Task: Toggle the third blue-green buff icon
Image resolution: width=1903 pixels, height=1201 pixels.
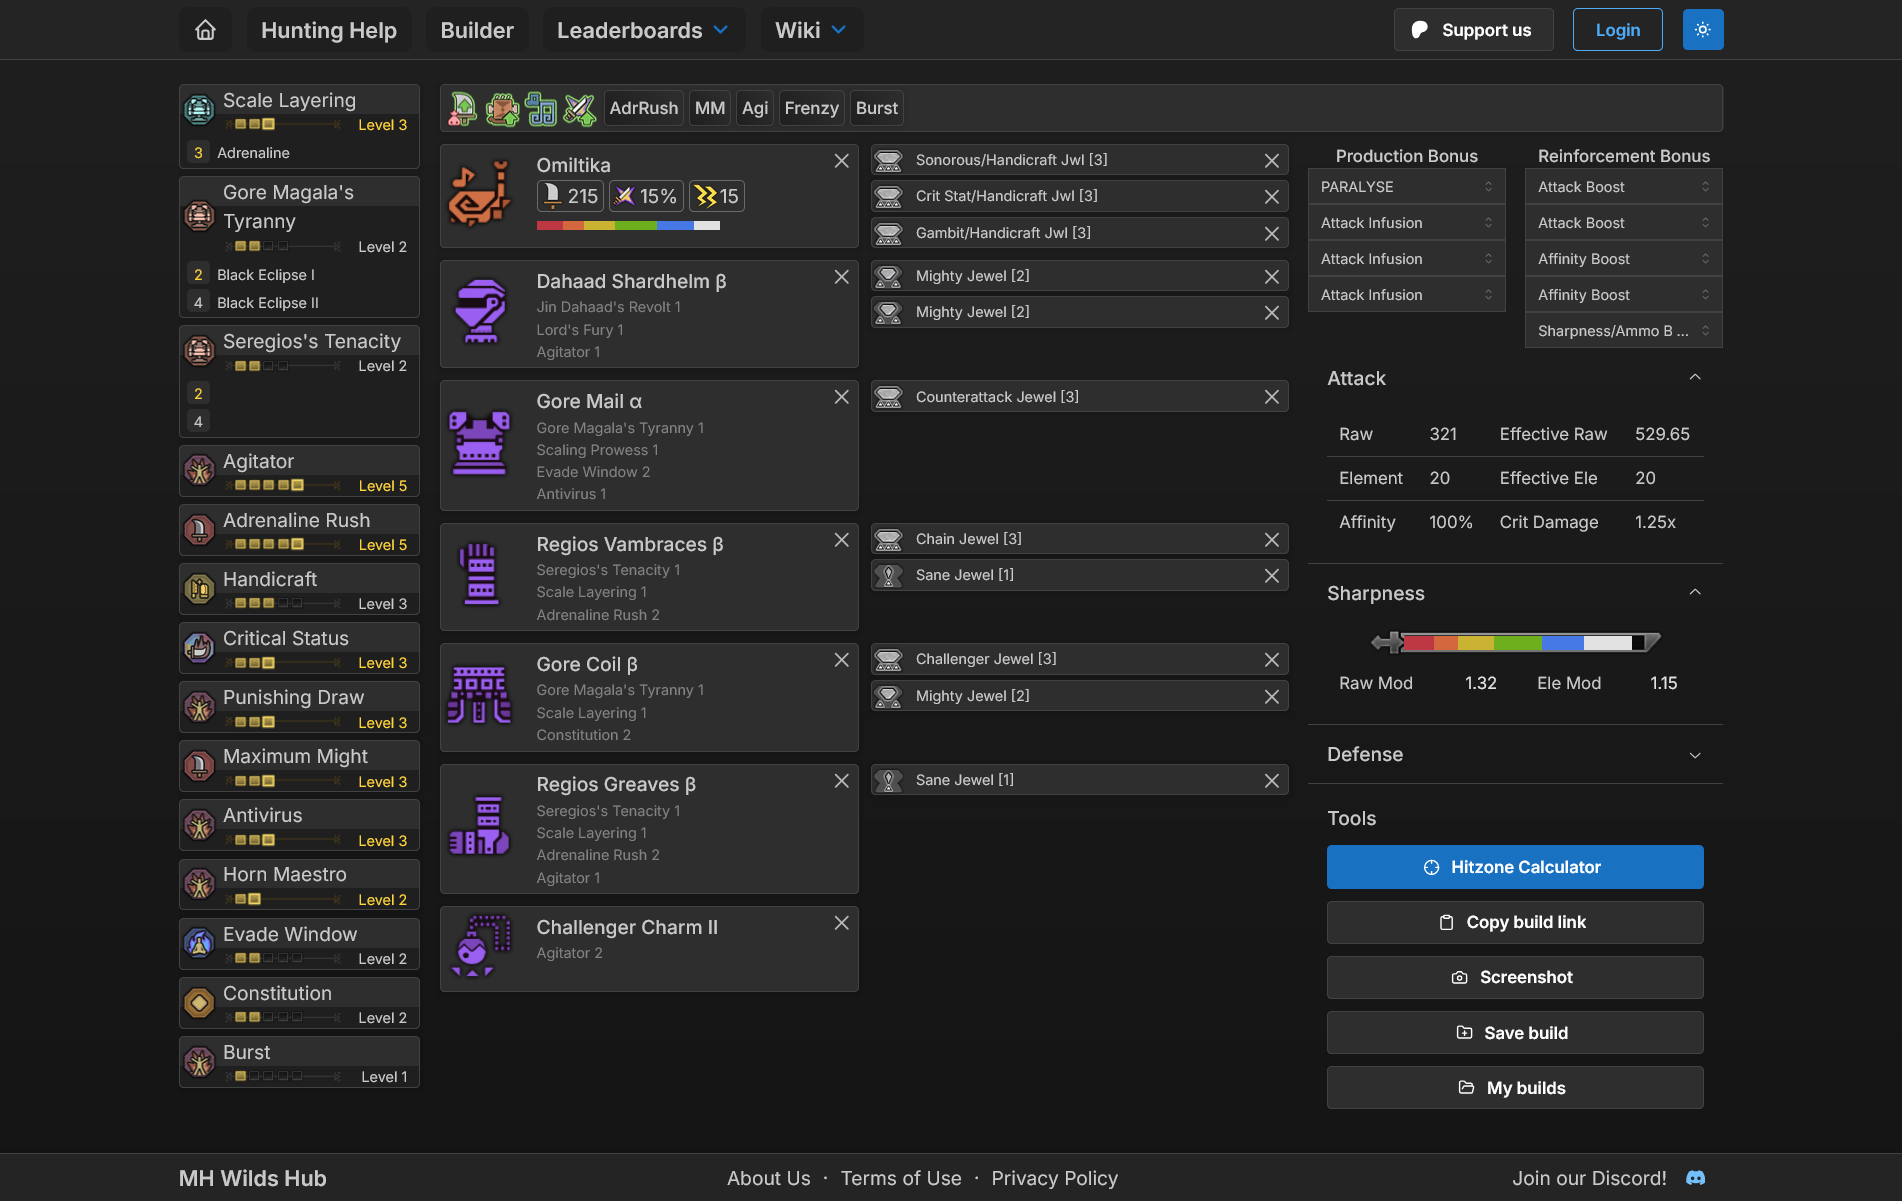Action: pyautogui.click(x=541, y=108)
